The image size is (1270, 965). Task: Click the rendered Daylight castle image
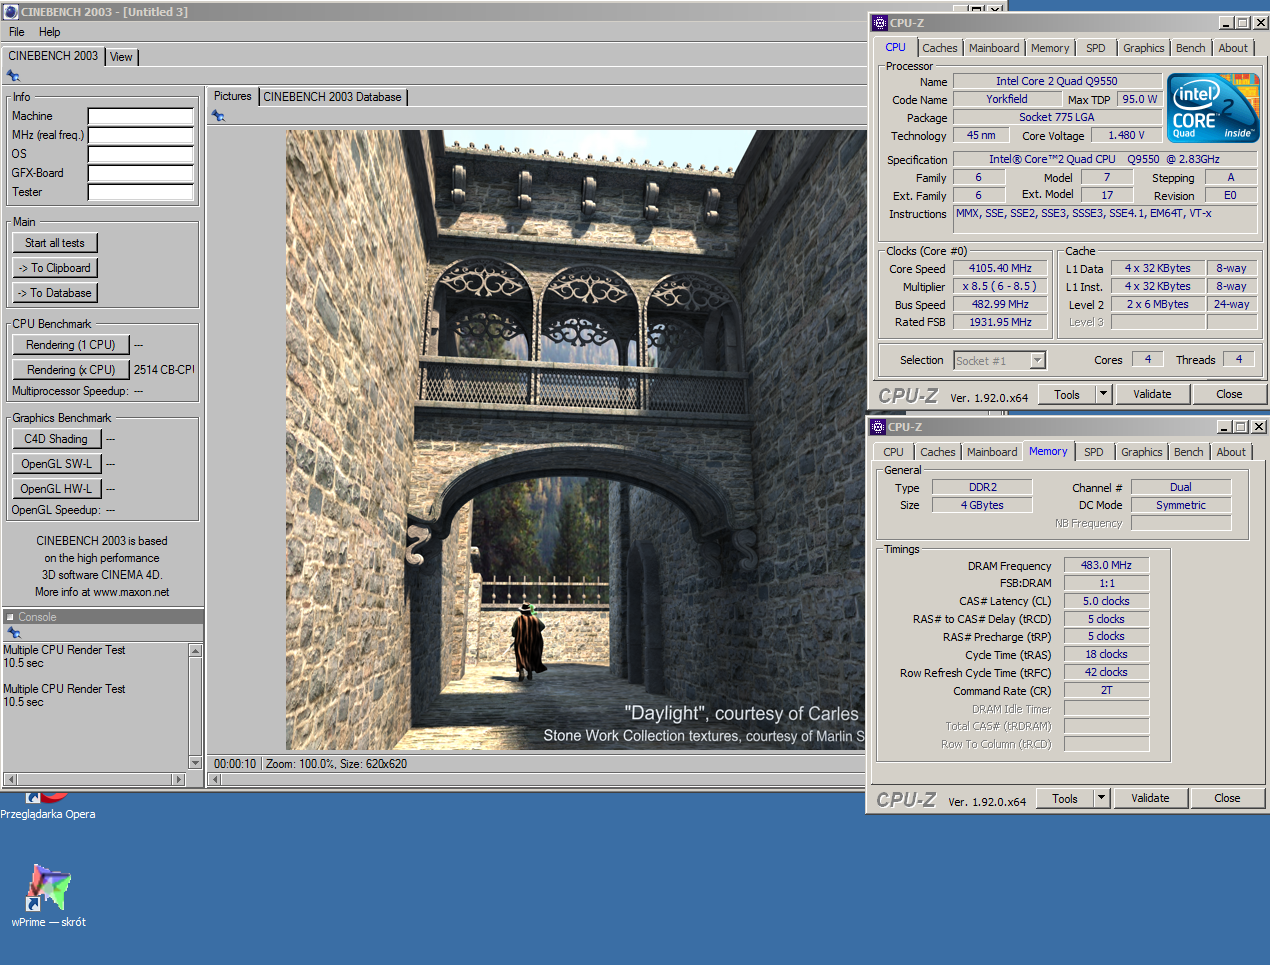coord(576,440)
